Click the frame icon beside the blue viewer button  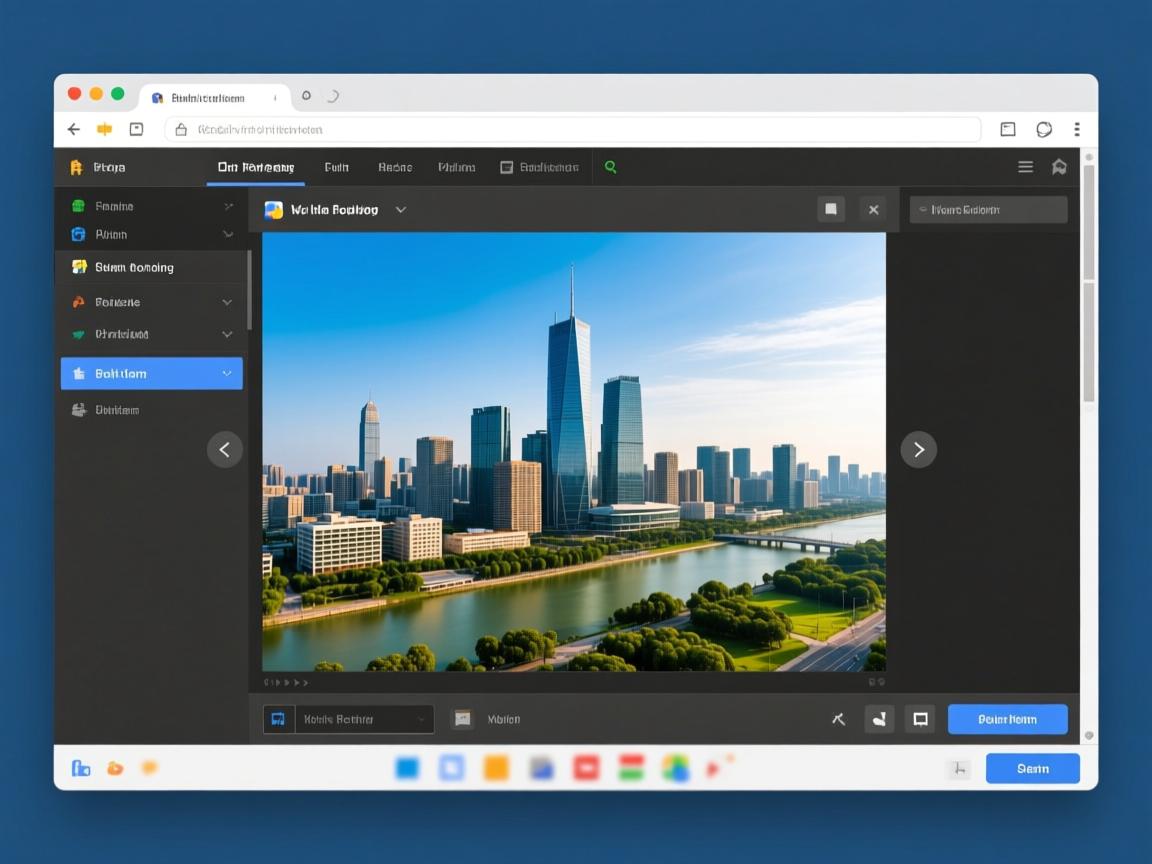click(920, 719)
